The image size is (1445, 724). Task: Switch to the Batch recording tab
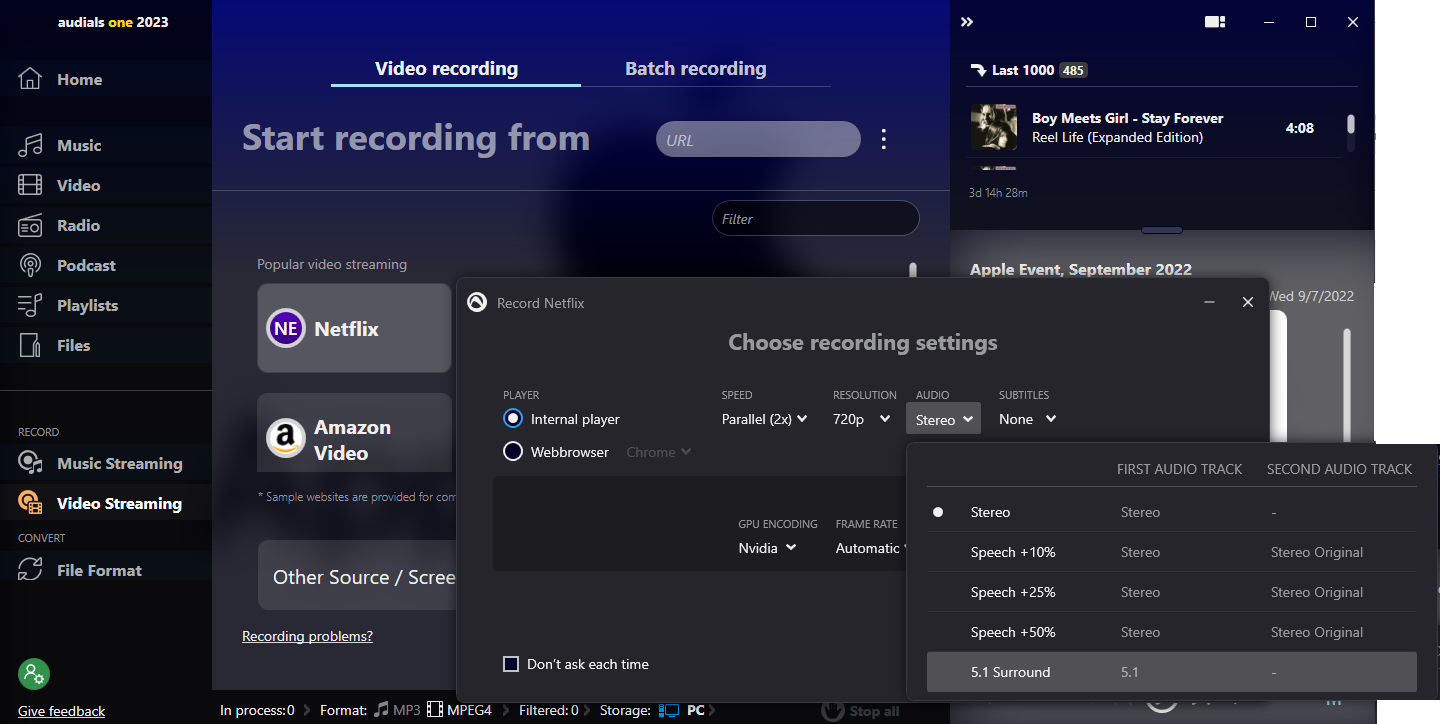click(x=696, y=68)
